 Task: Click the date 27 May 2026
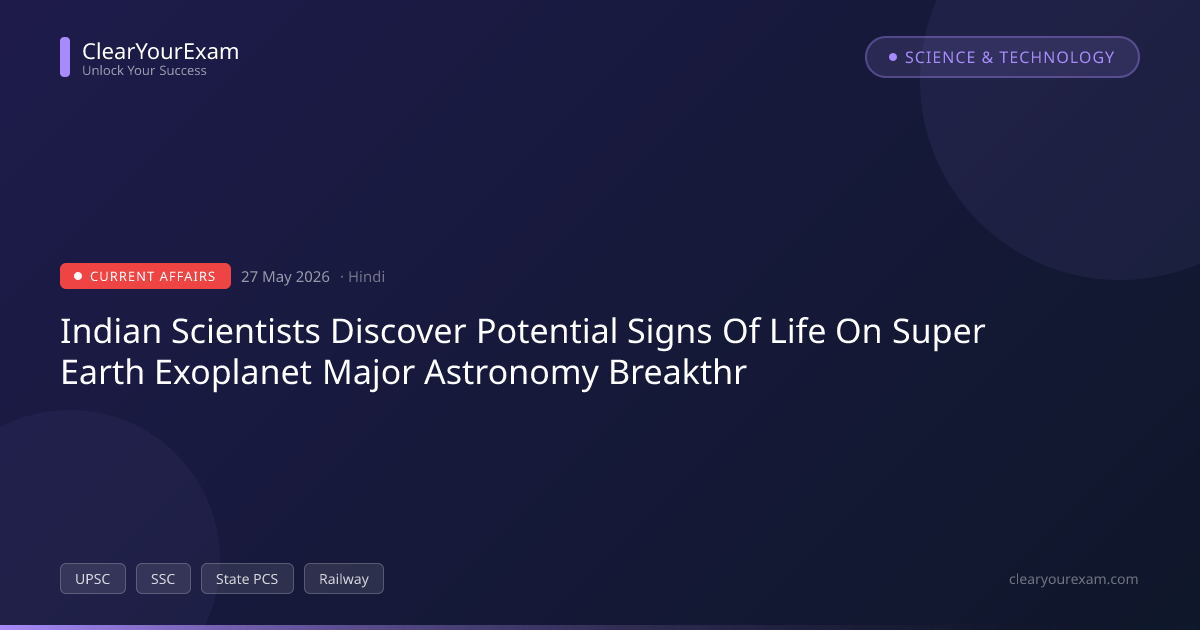(285, 277)
